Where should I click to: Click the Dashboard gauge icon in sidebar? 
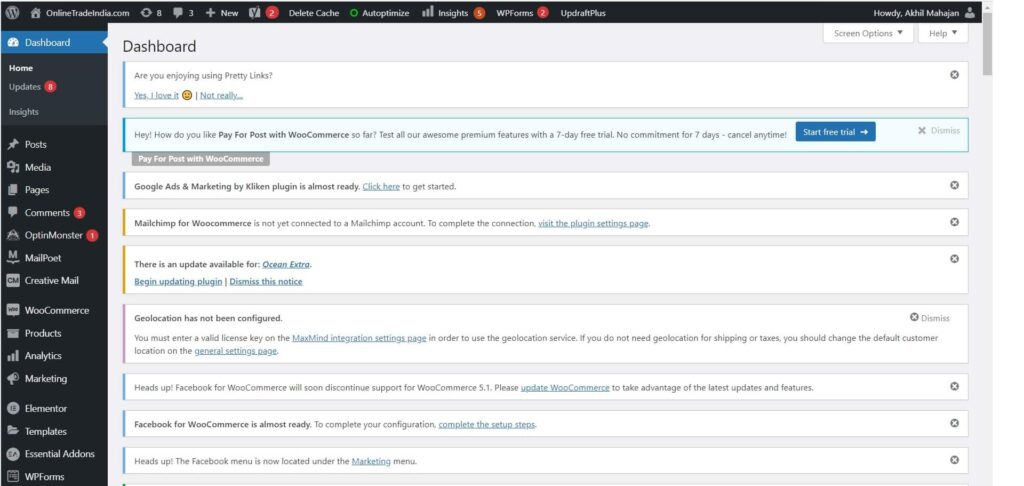[13, 42]
